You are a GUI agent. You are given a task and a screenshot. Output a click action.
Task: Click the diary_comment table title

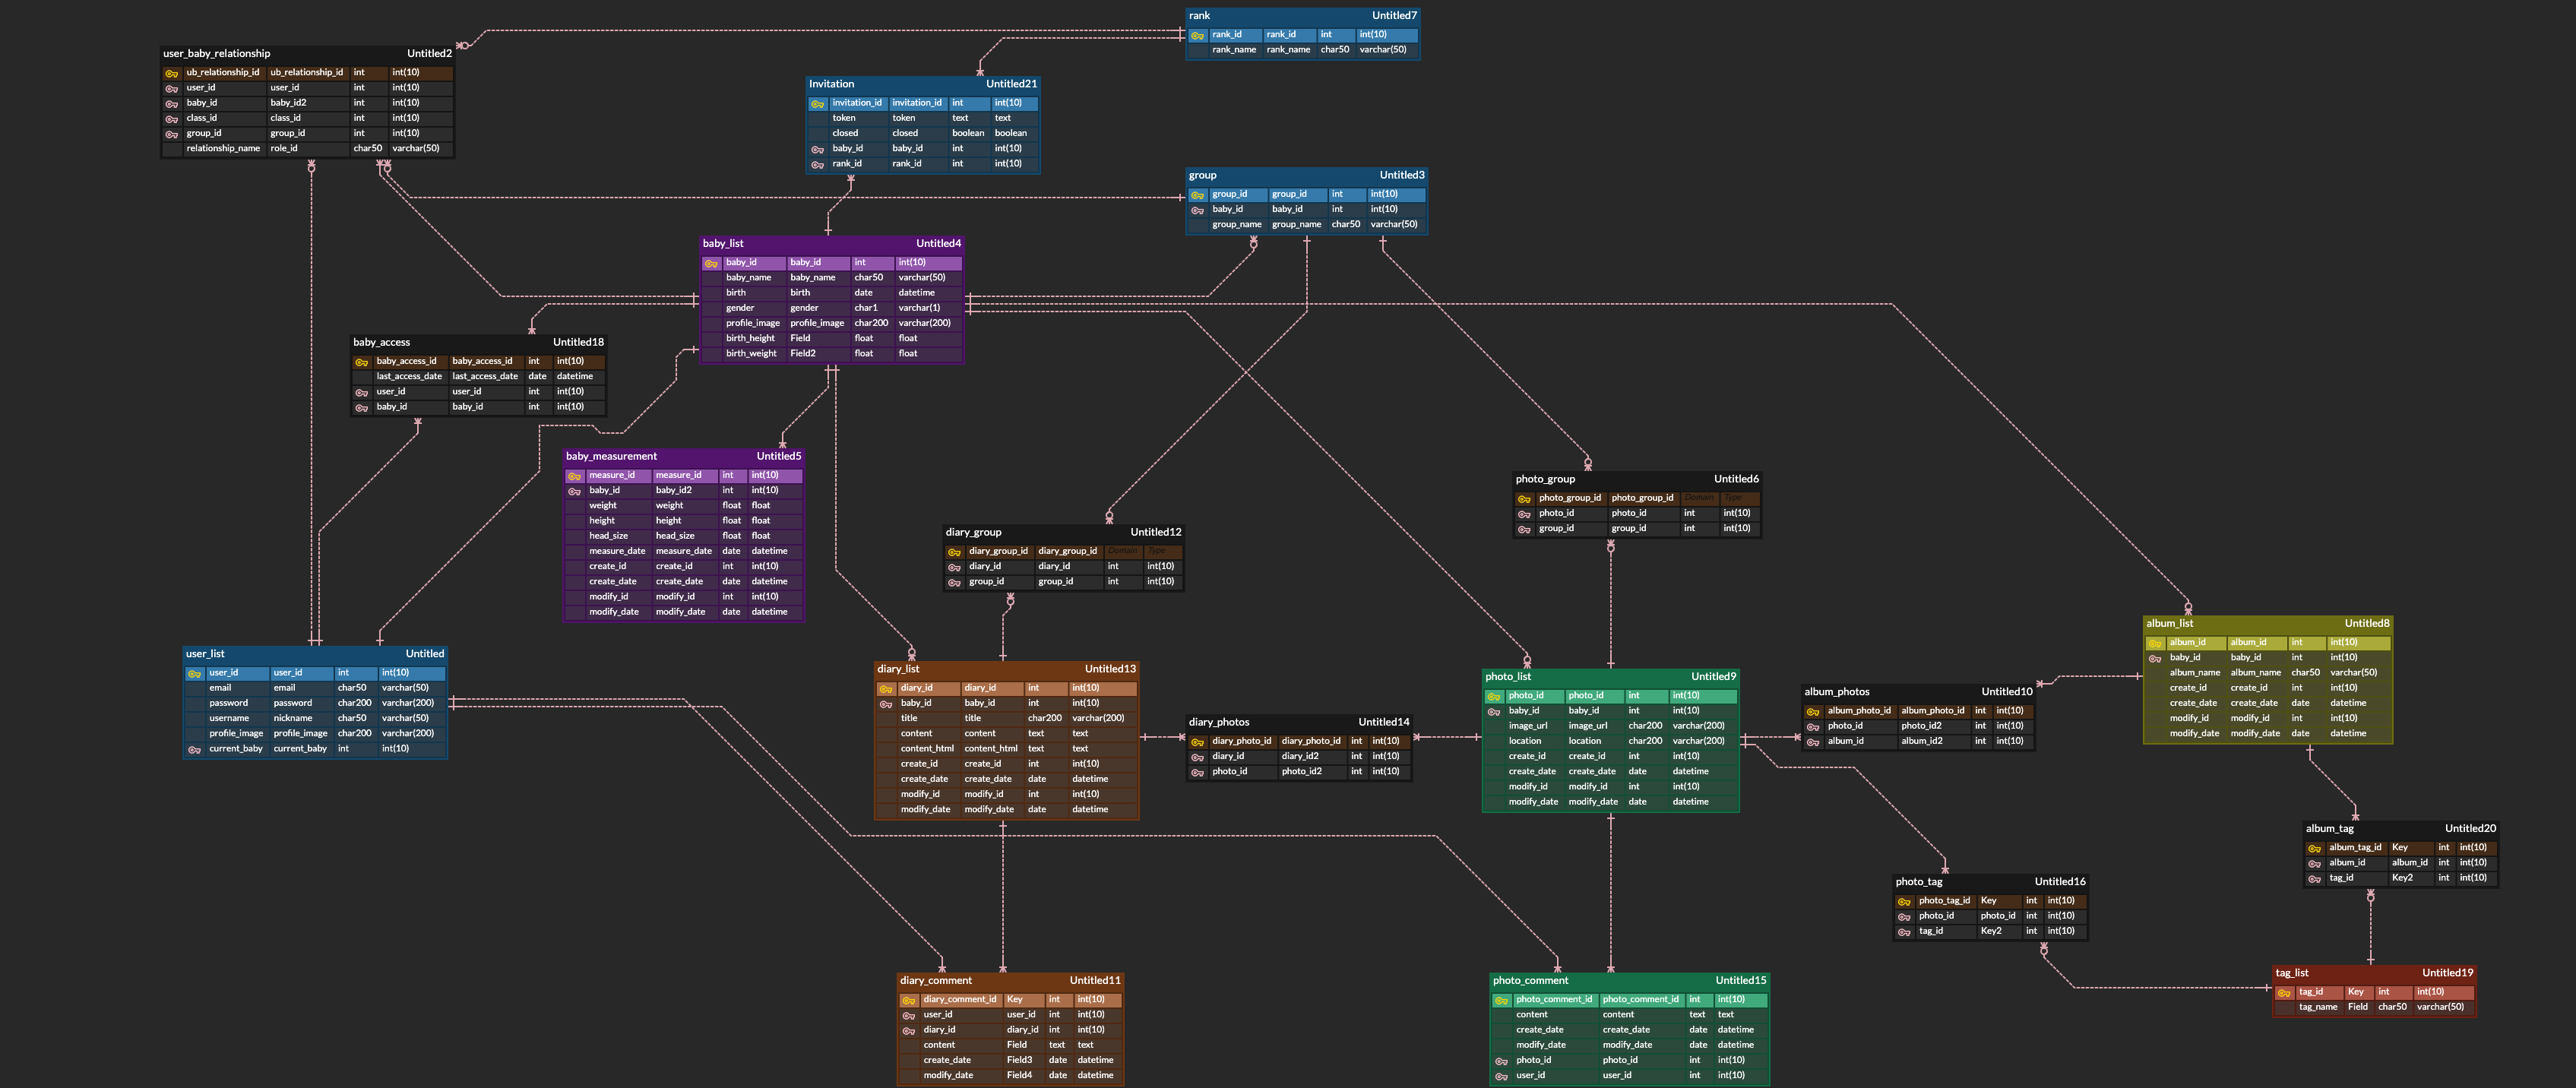(x=935, y=981)
